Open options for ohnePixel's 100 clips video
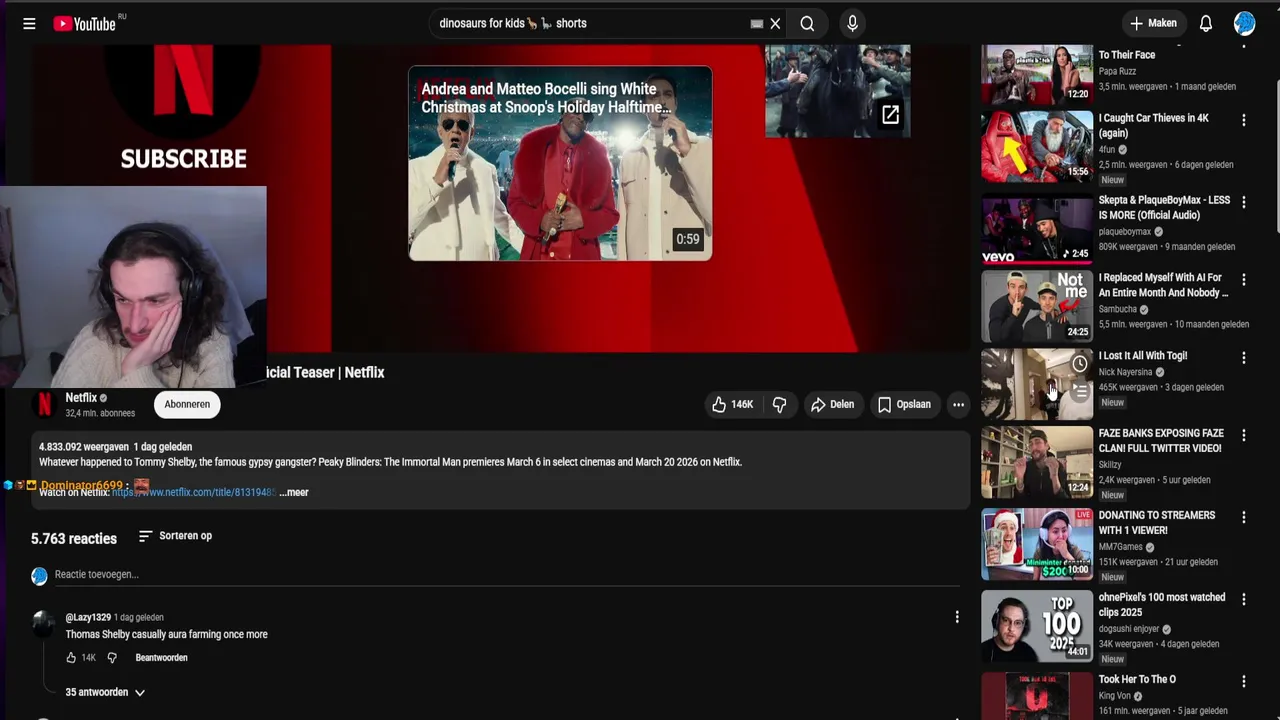This screenshot has height=720, width=1280. tap(1244, 600)
